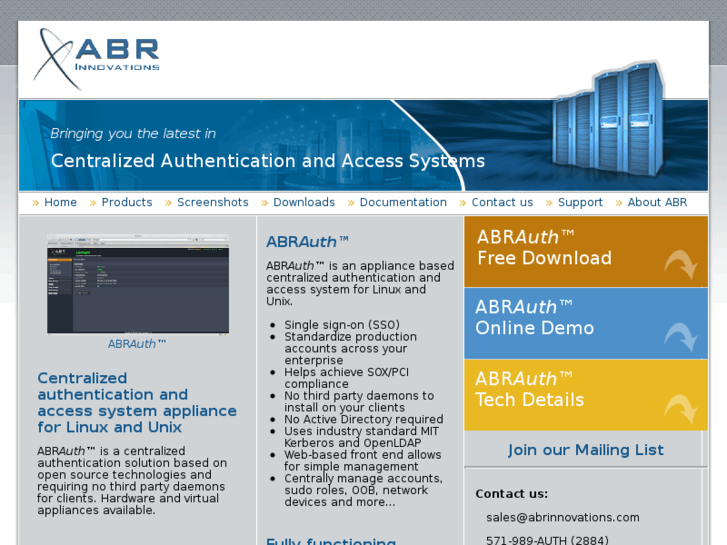Open the Documentation page
Viewport: 727px width, 545px height.
point(403,202)
